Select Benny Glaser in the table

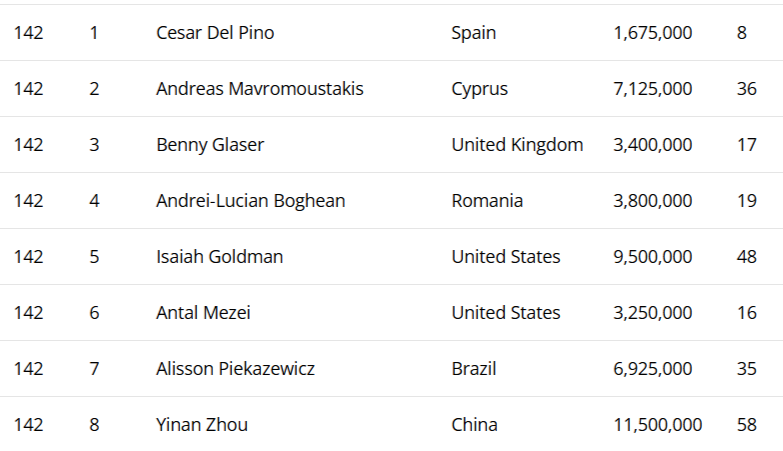210,145
